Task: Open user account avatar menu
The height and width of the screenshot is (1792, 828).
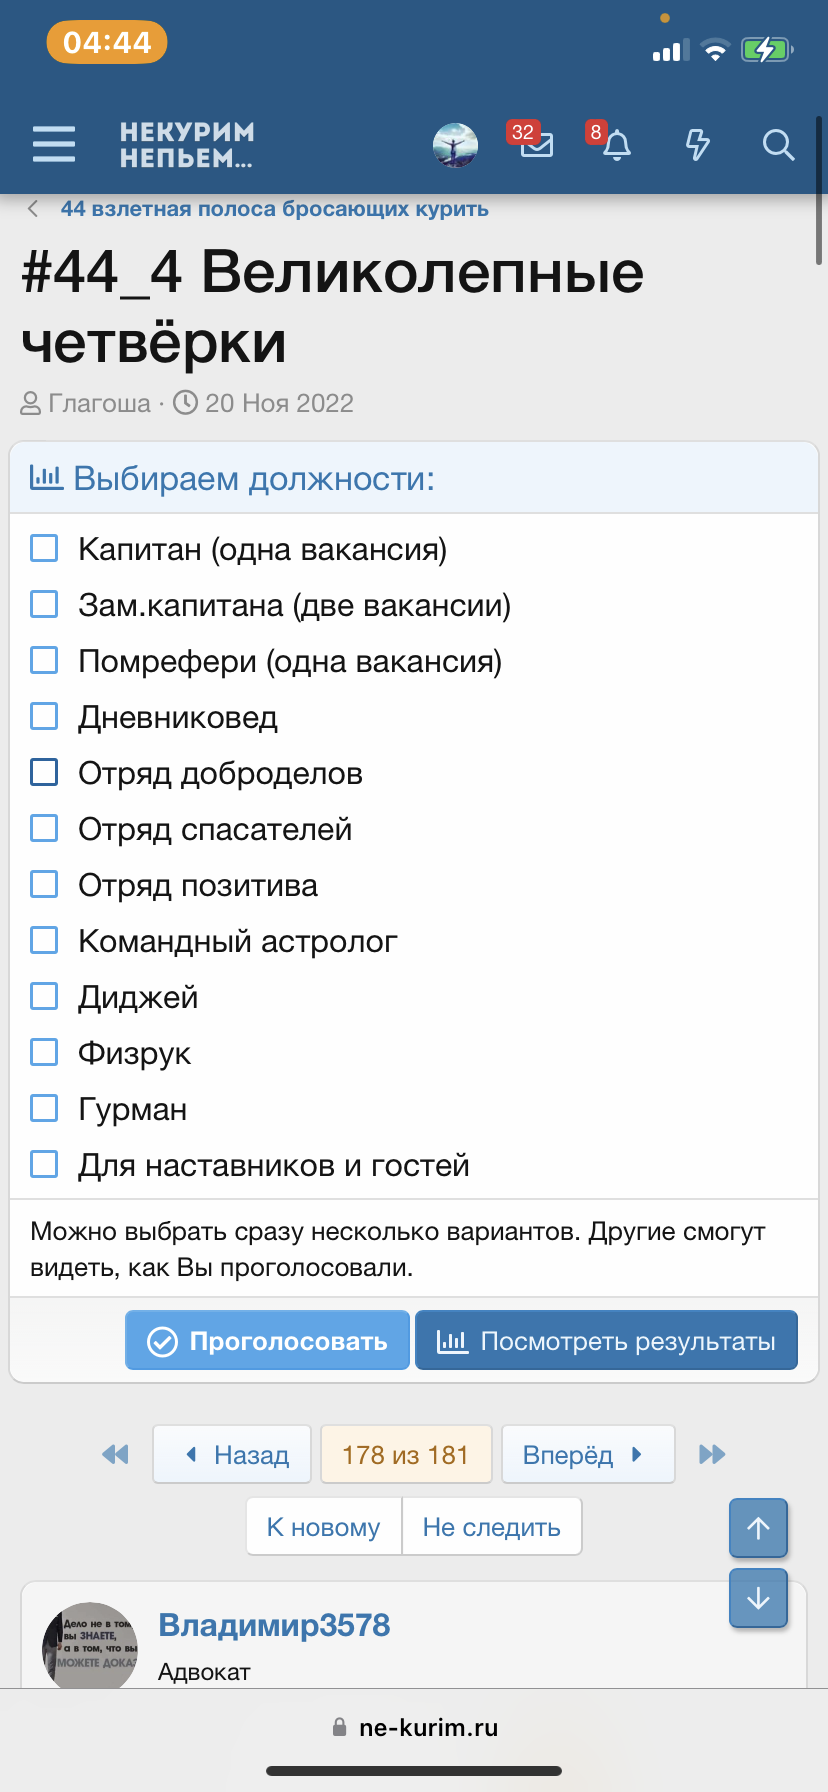Action: point(455,145)
